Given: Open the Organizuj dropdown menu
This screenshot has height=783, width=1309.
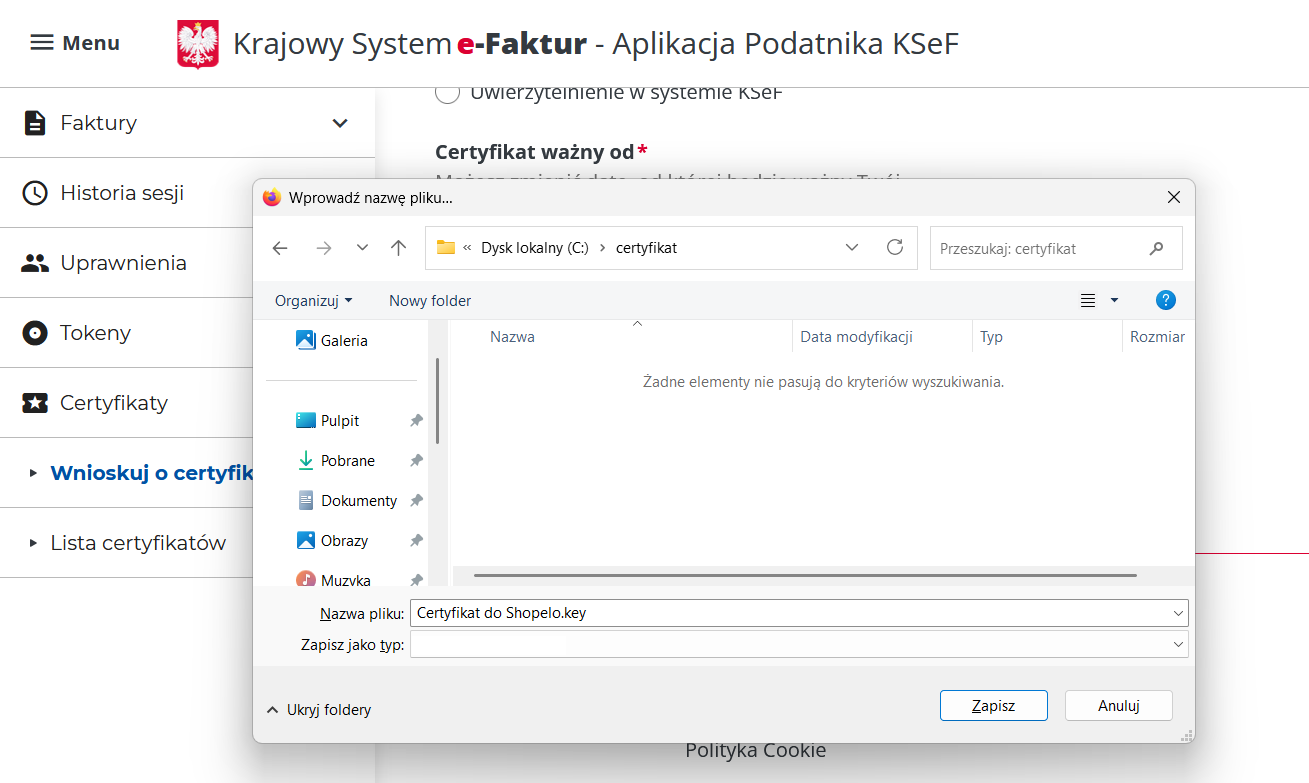Looking at the screenshot, I should click(x=313, y=301).
